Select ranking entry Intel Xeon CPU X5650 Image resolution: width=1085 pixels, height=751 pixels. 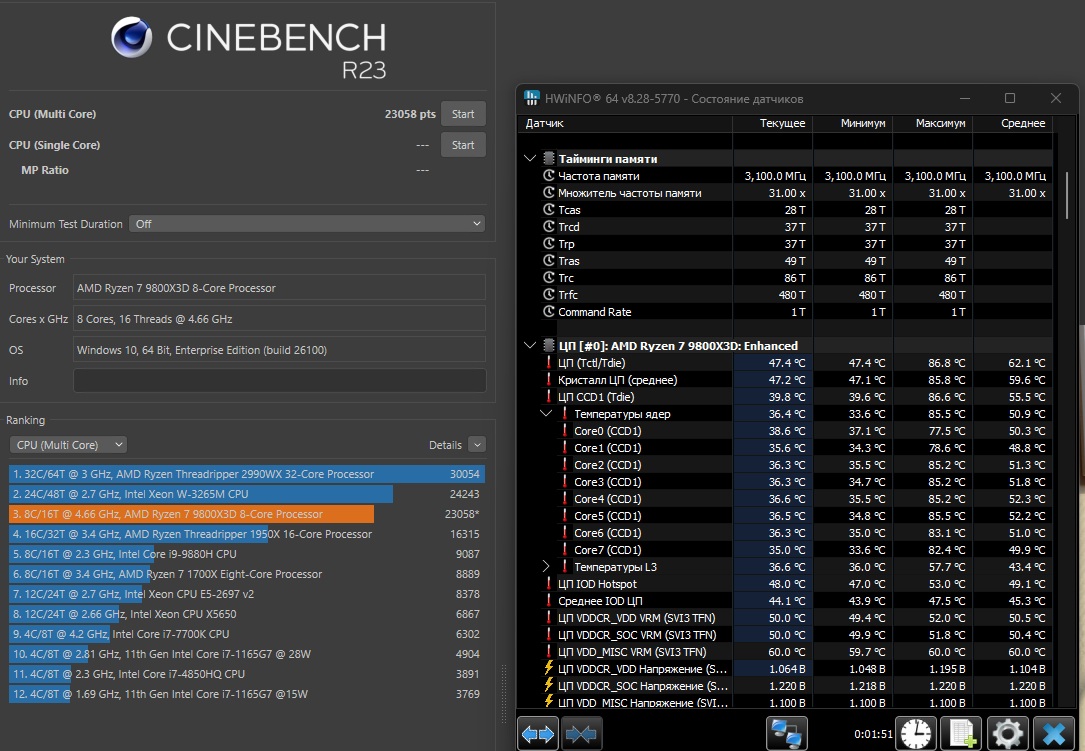pyautogui.click(x=247, y=614)
